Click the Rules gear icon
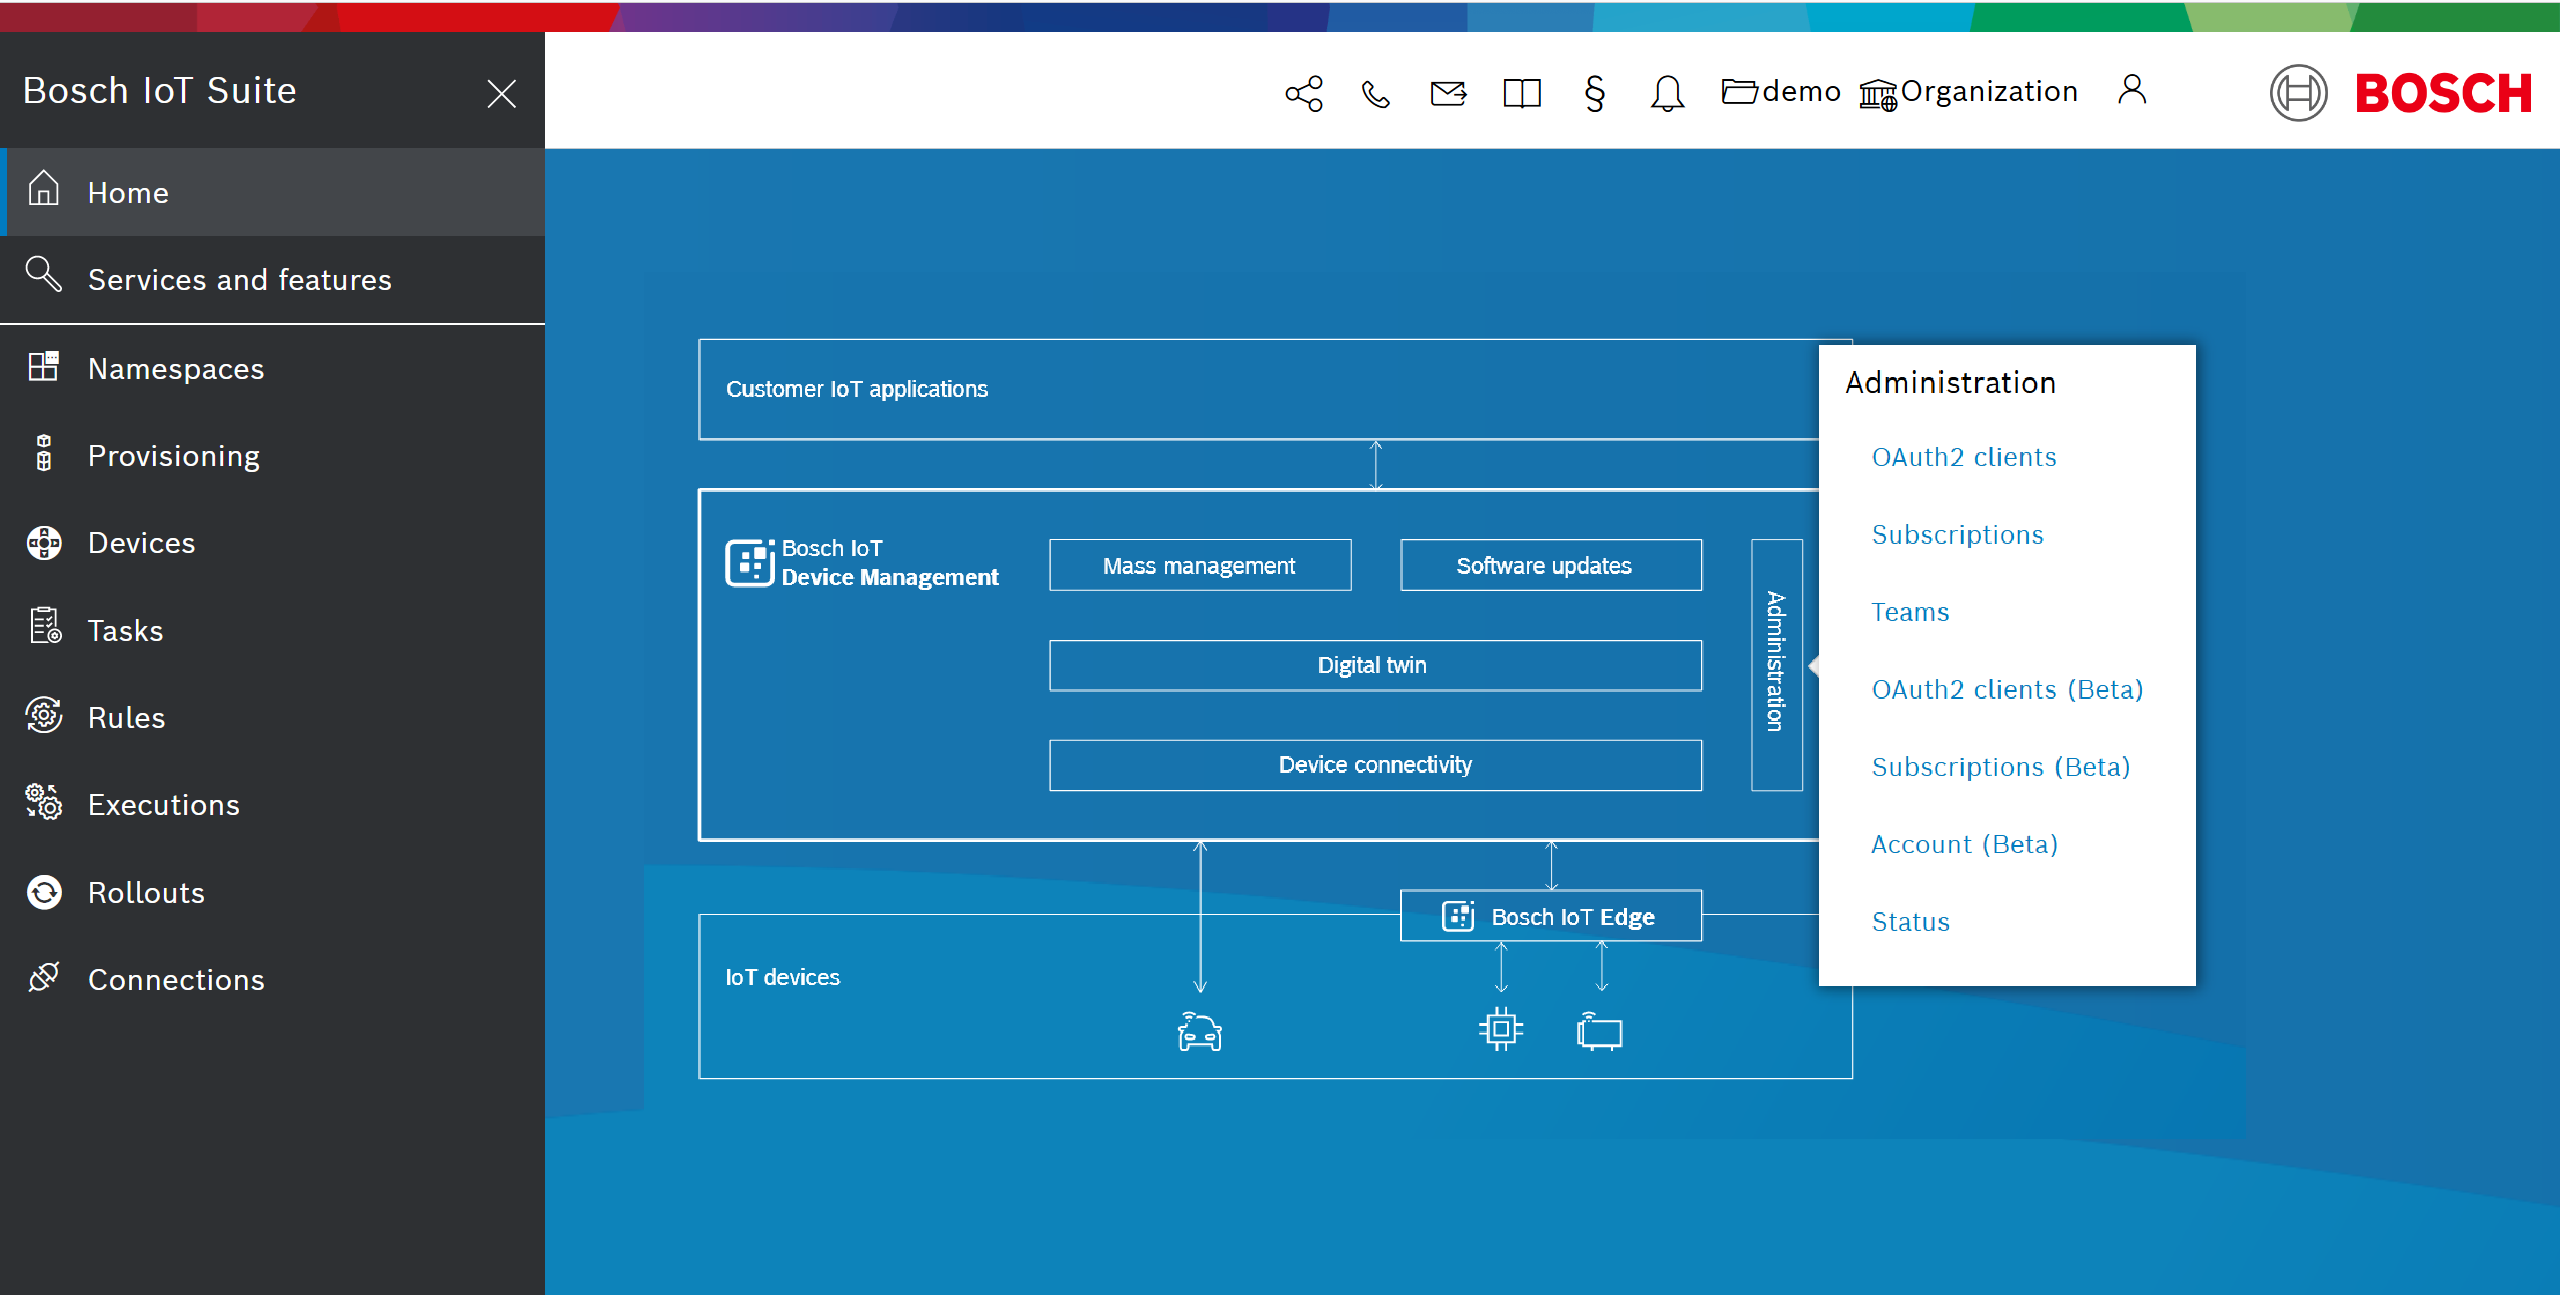This screenshot has height=1295, width=2560. (43, 716)
